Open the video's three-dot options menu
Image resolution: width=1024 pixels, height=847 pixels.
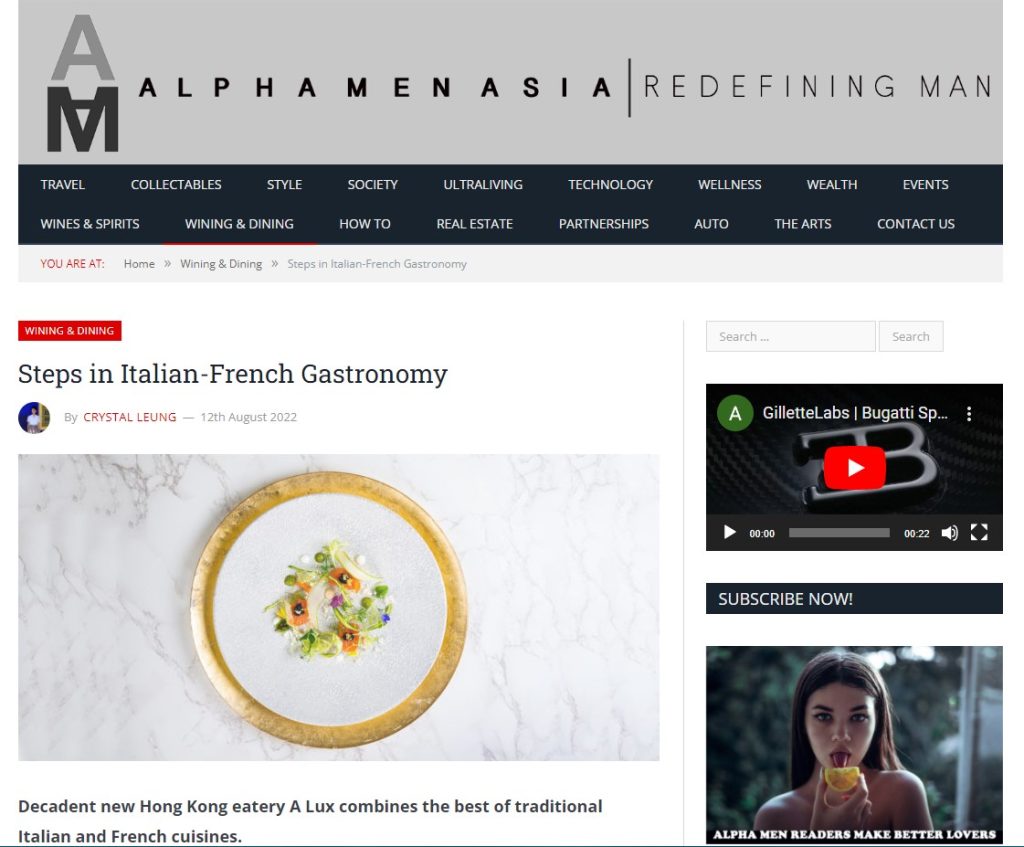click(x=969, y=413)
